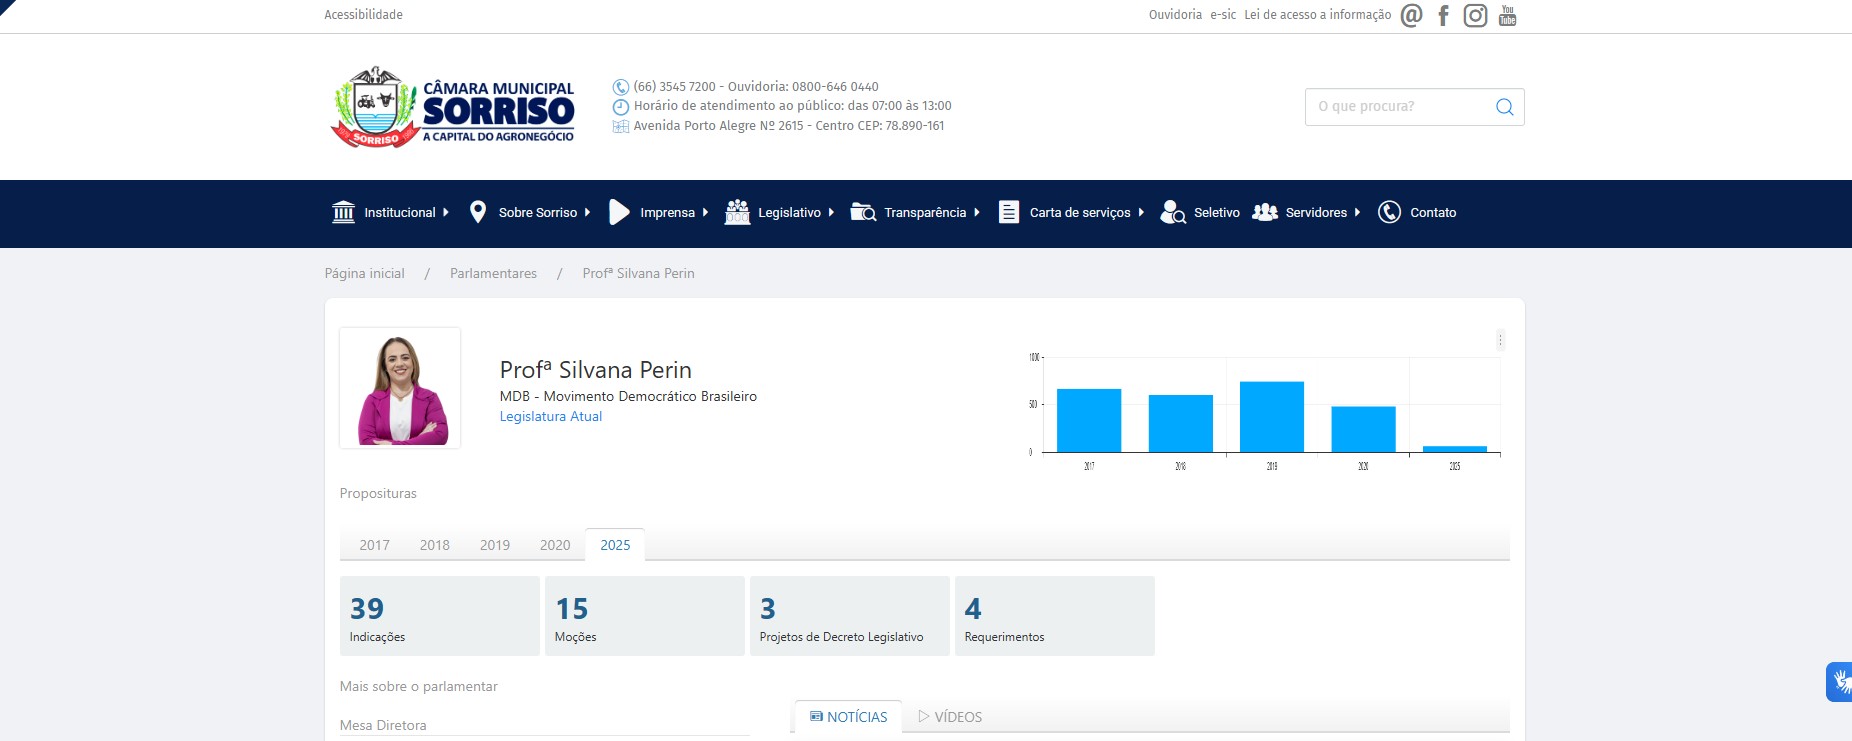Open the YouTube icon link
The width and height of the screenshot is (1852, 741).
[1507, 15]
